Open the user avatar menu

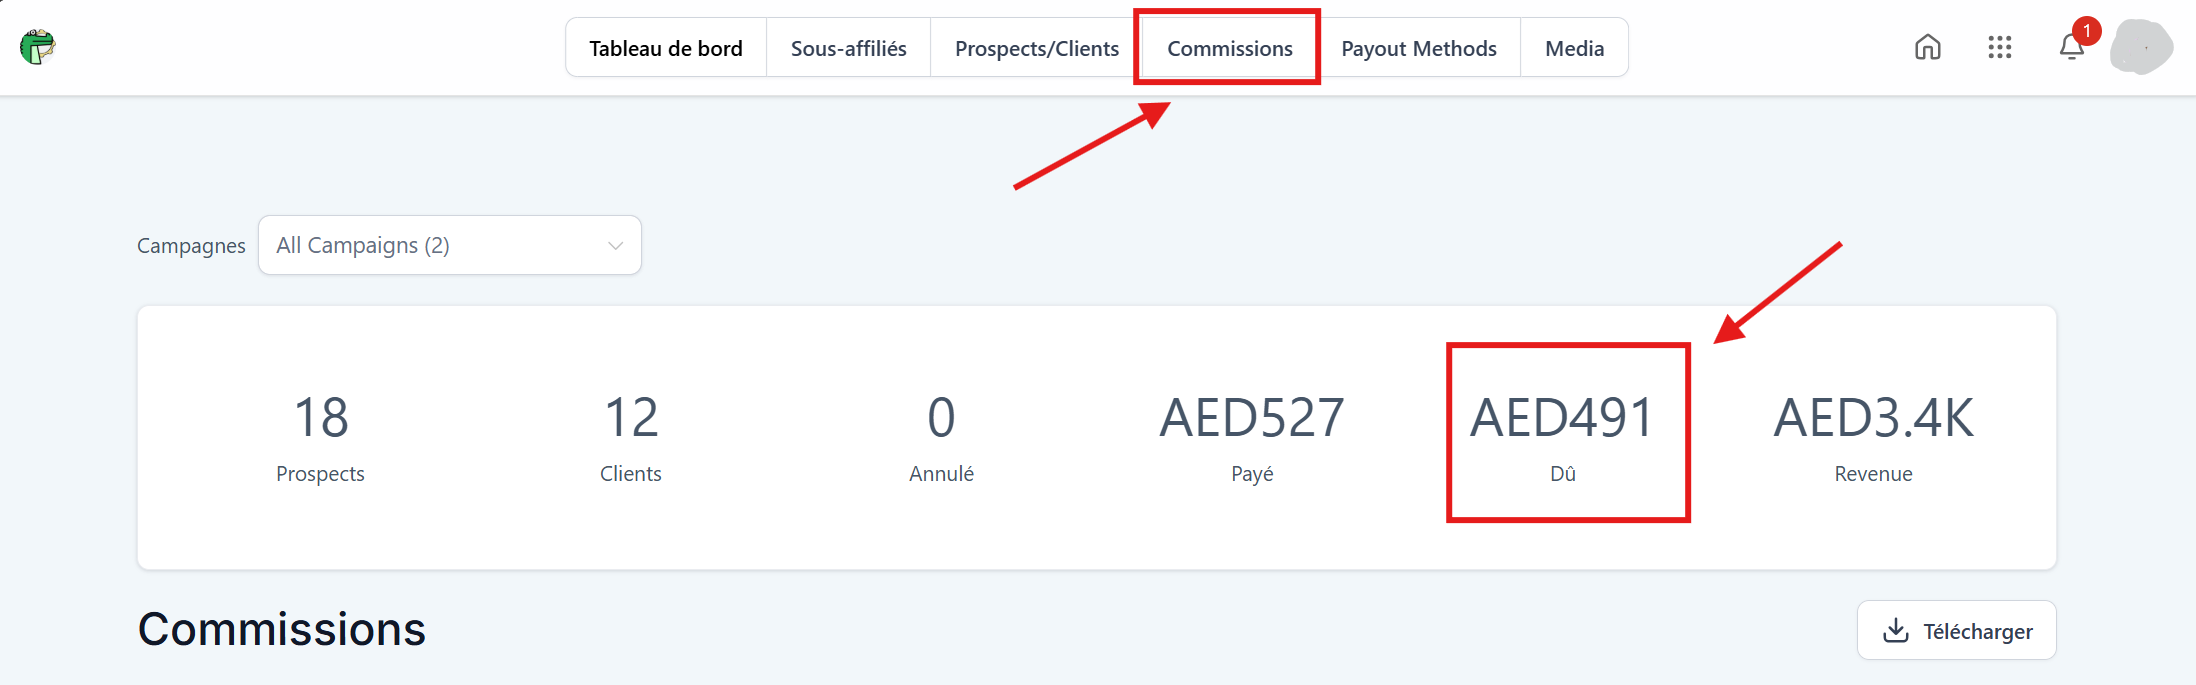click(2141, 47)
